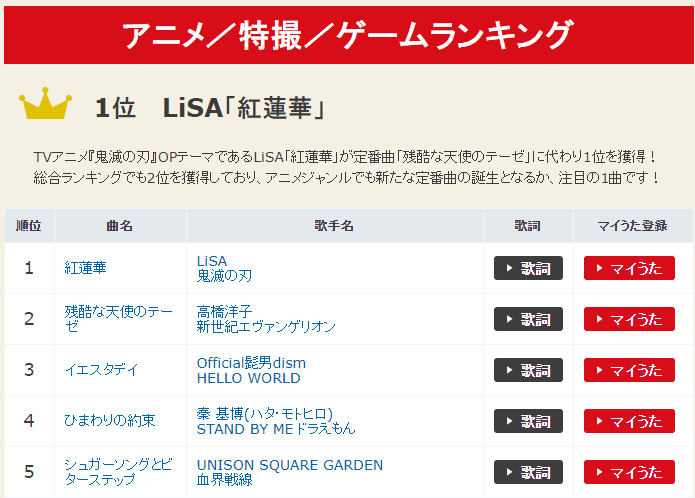Viewport: 695px width, 498px height.
Task: Open HELLO WORLD link
Action: click(x=249, y=378)
